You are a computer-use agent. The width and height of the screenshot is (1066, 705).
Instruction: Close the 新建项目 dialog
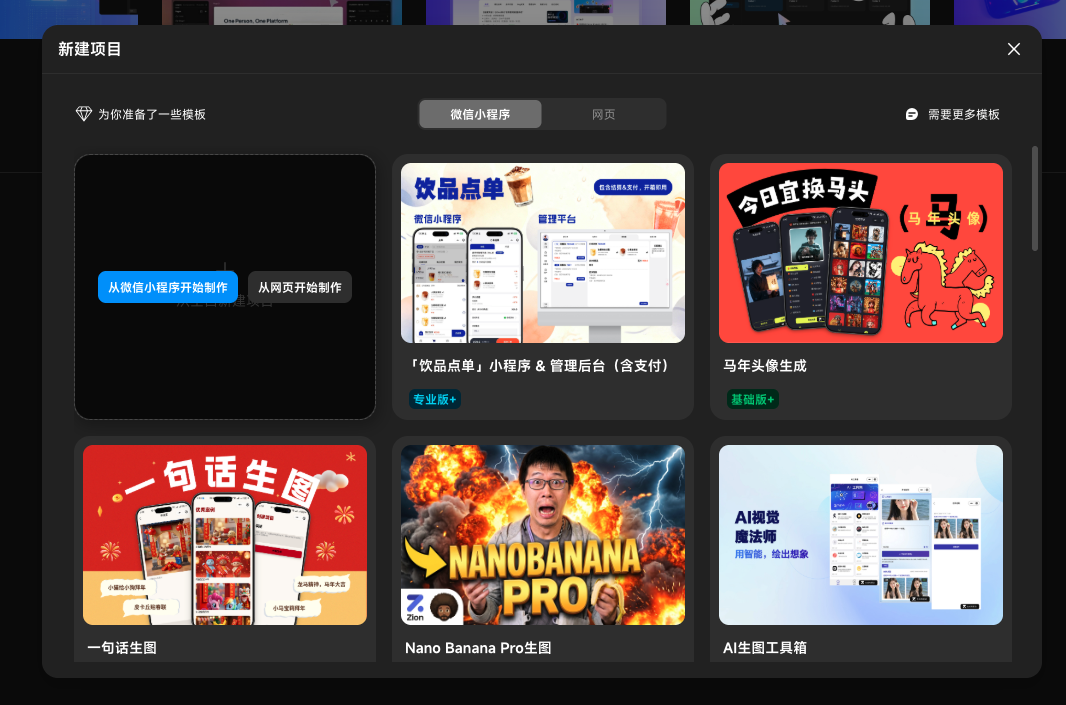click(1013, 48)
